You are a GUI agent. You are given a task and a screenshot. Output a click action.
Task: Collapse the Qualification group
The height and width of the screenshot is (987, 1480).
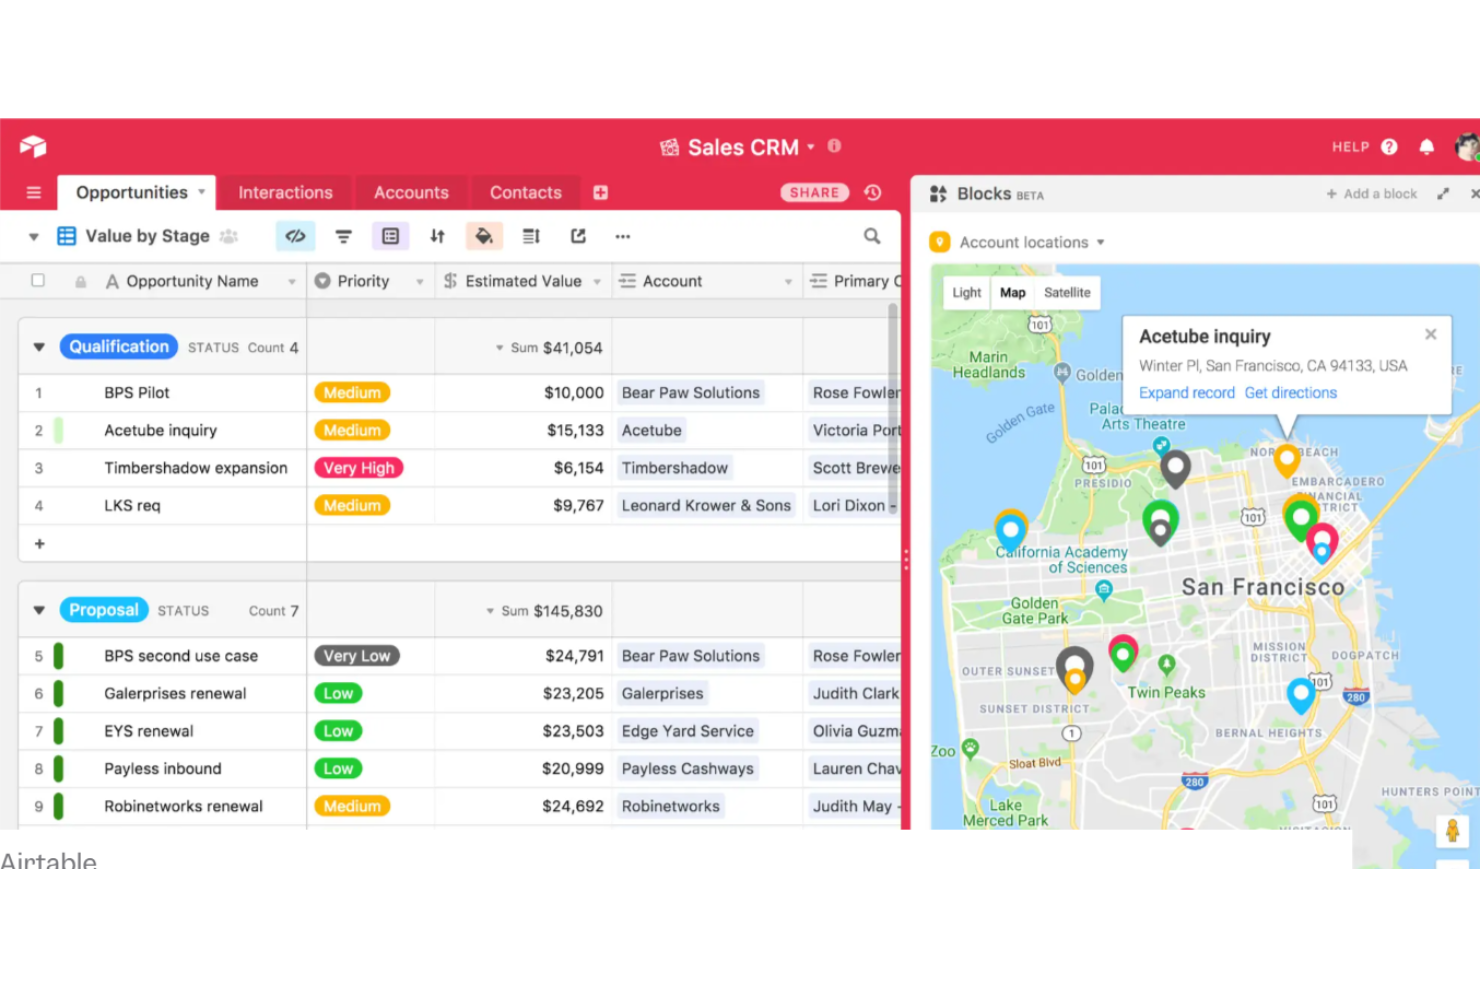coord(39,347)
